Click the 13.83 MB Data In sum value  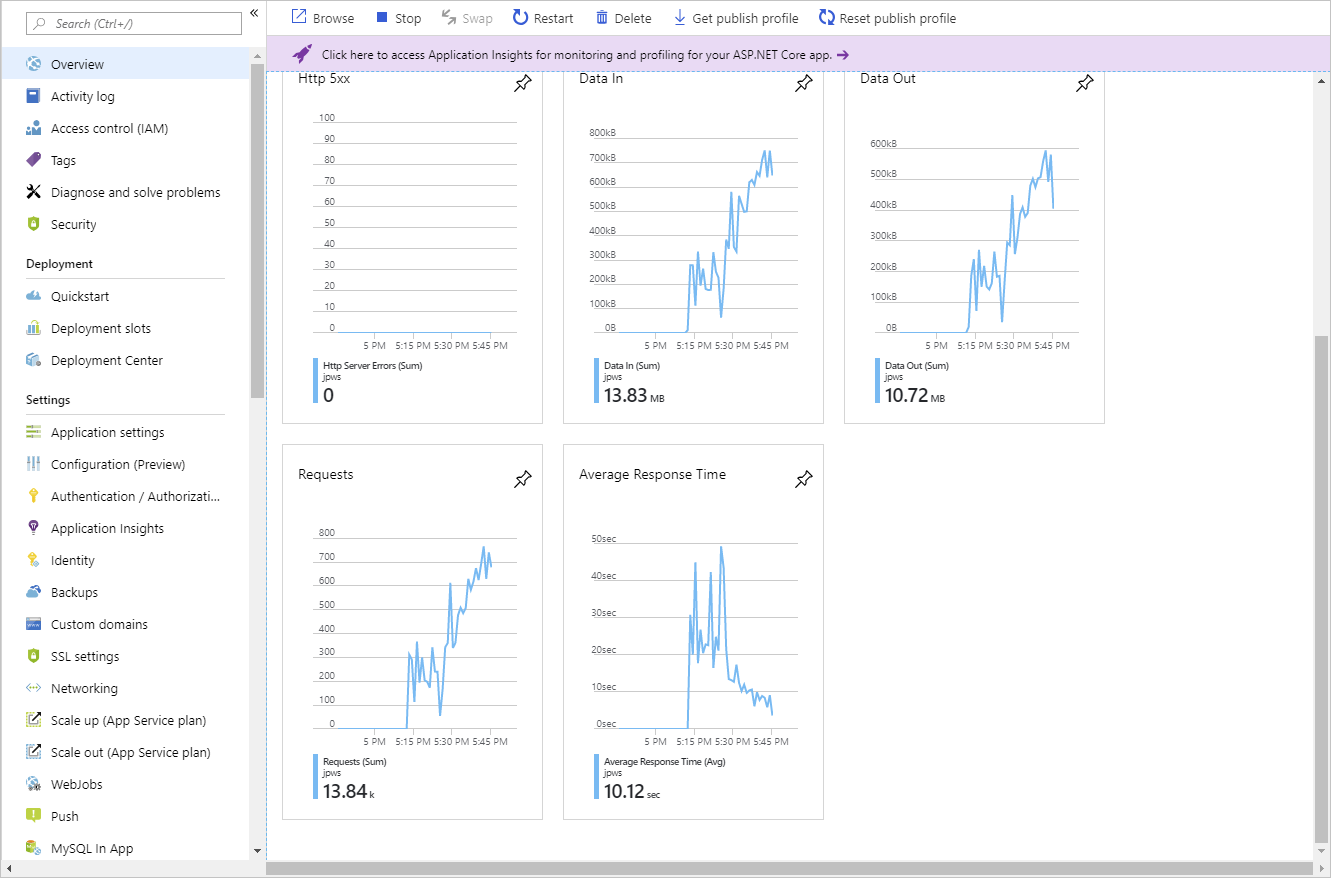[634, 397]
